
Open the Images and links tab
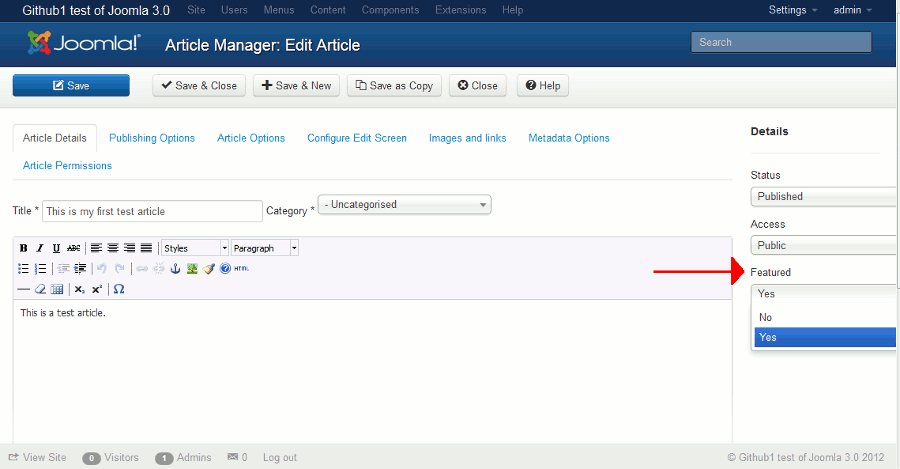pos(467,138)
